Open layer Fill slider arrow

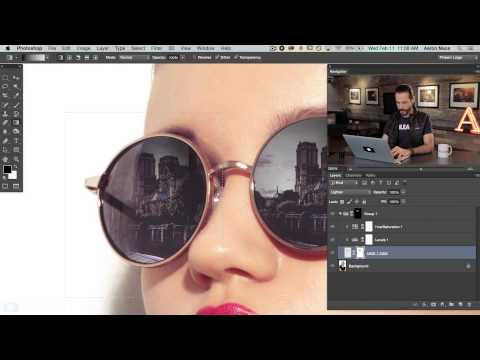tap(403, 202)
